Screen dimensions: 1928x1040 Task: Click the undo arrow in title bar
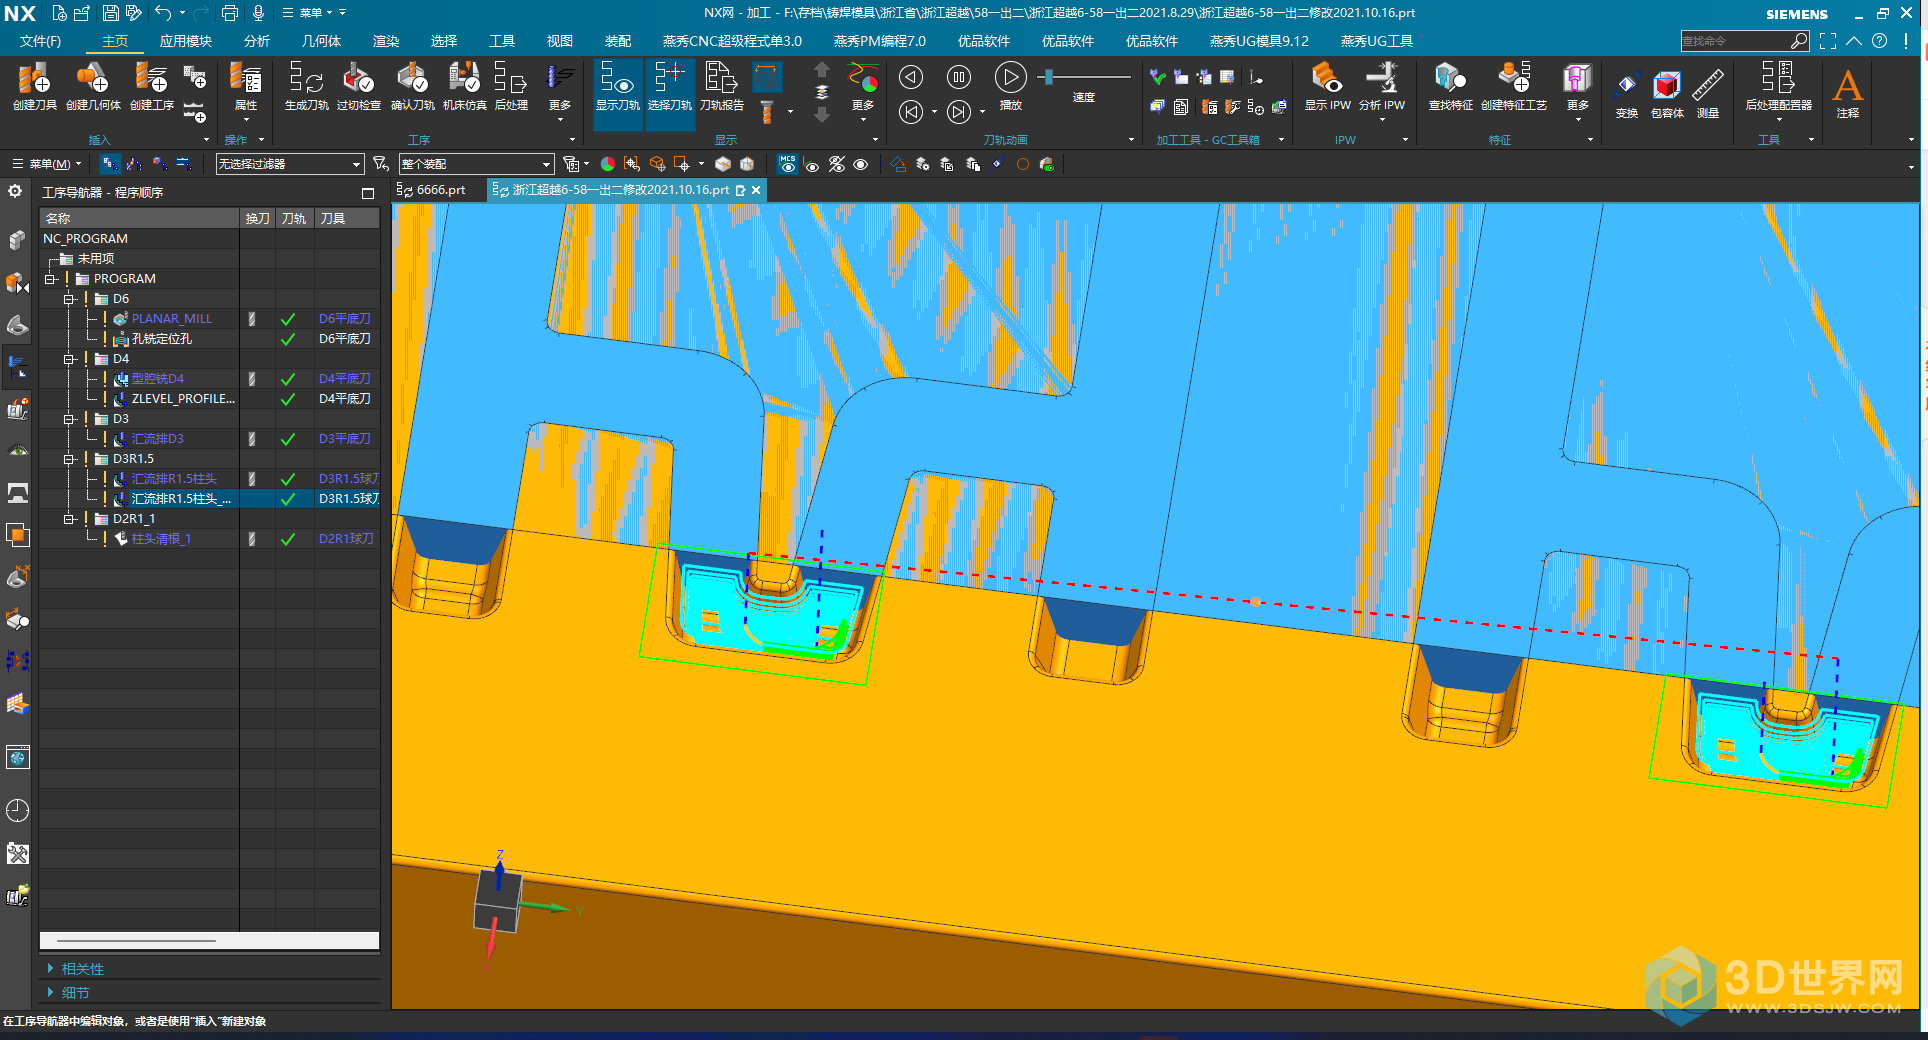click(x=163, y=13)
